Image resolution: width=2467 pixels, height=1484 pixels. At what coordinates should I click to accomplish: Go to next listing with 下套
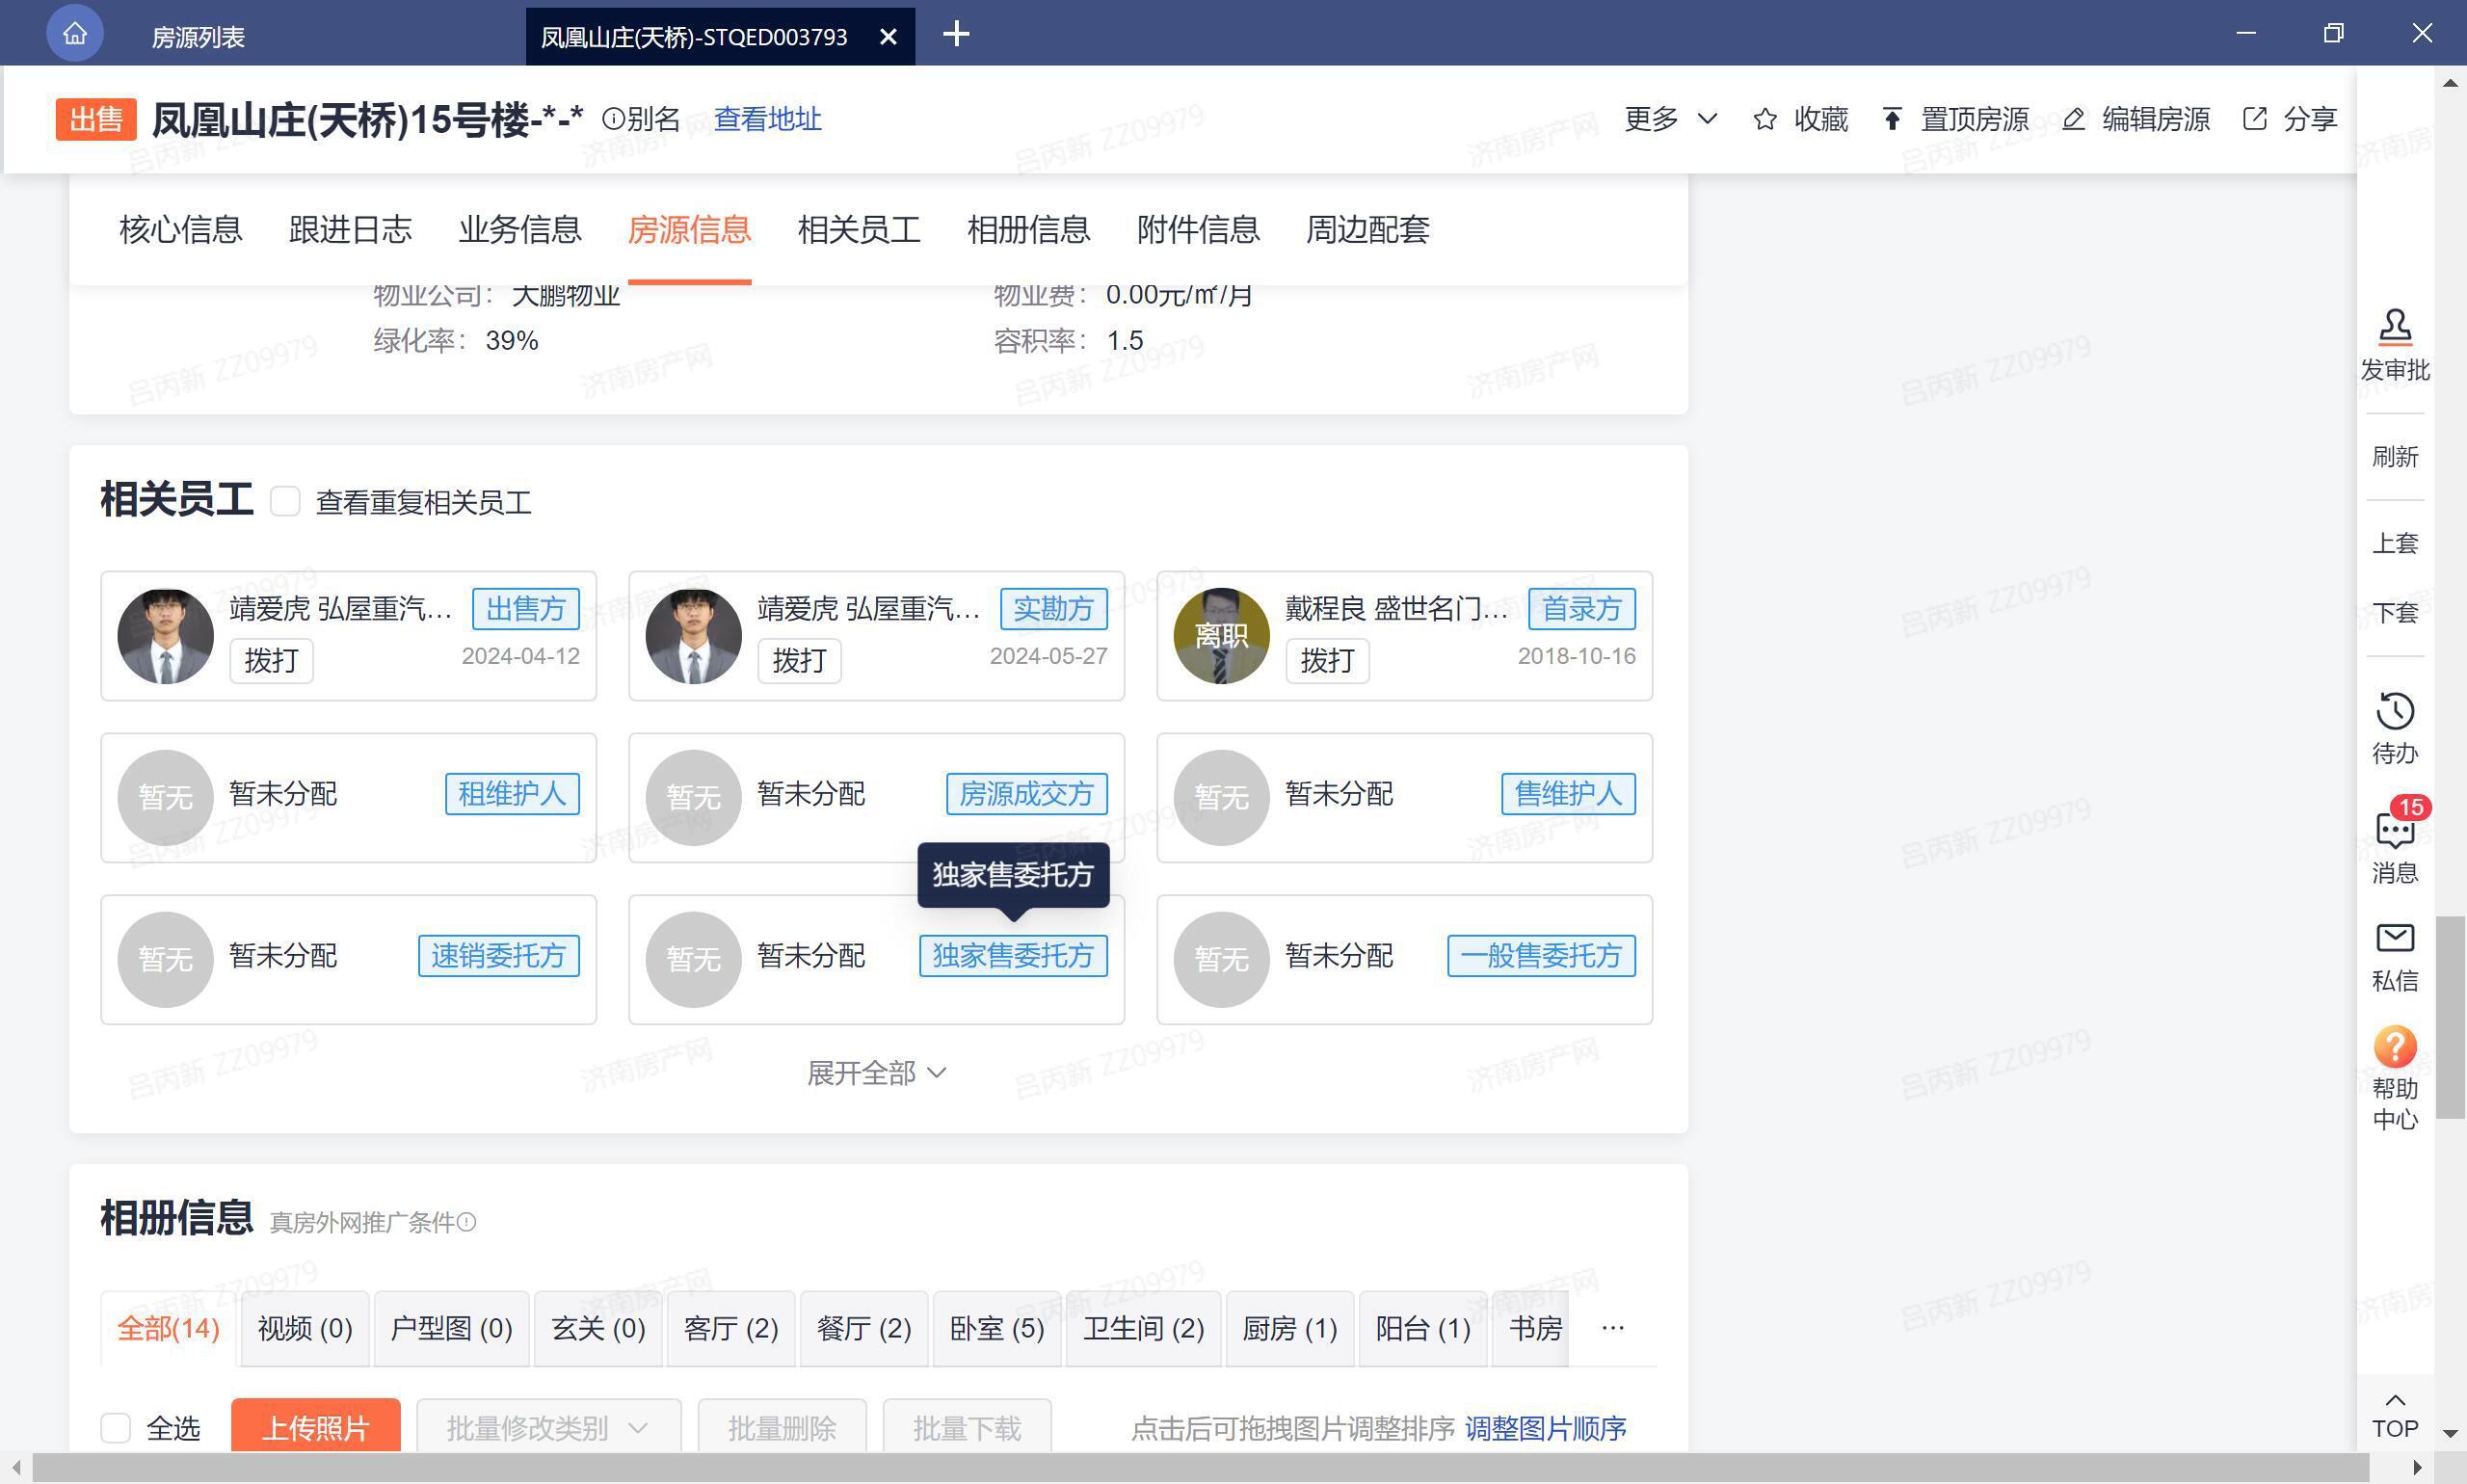[x=2394, y=612]
